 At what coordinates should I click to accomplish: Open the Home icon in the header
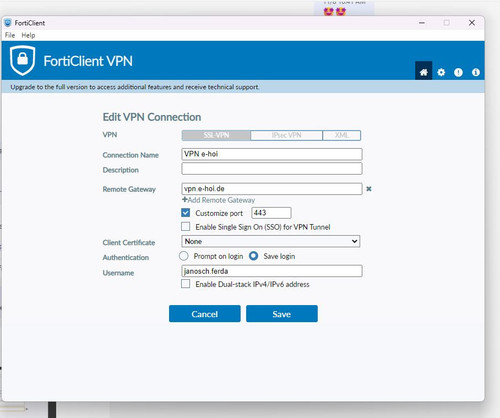click(423, 72)
